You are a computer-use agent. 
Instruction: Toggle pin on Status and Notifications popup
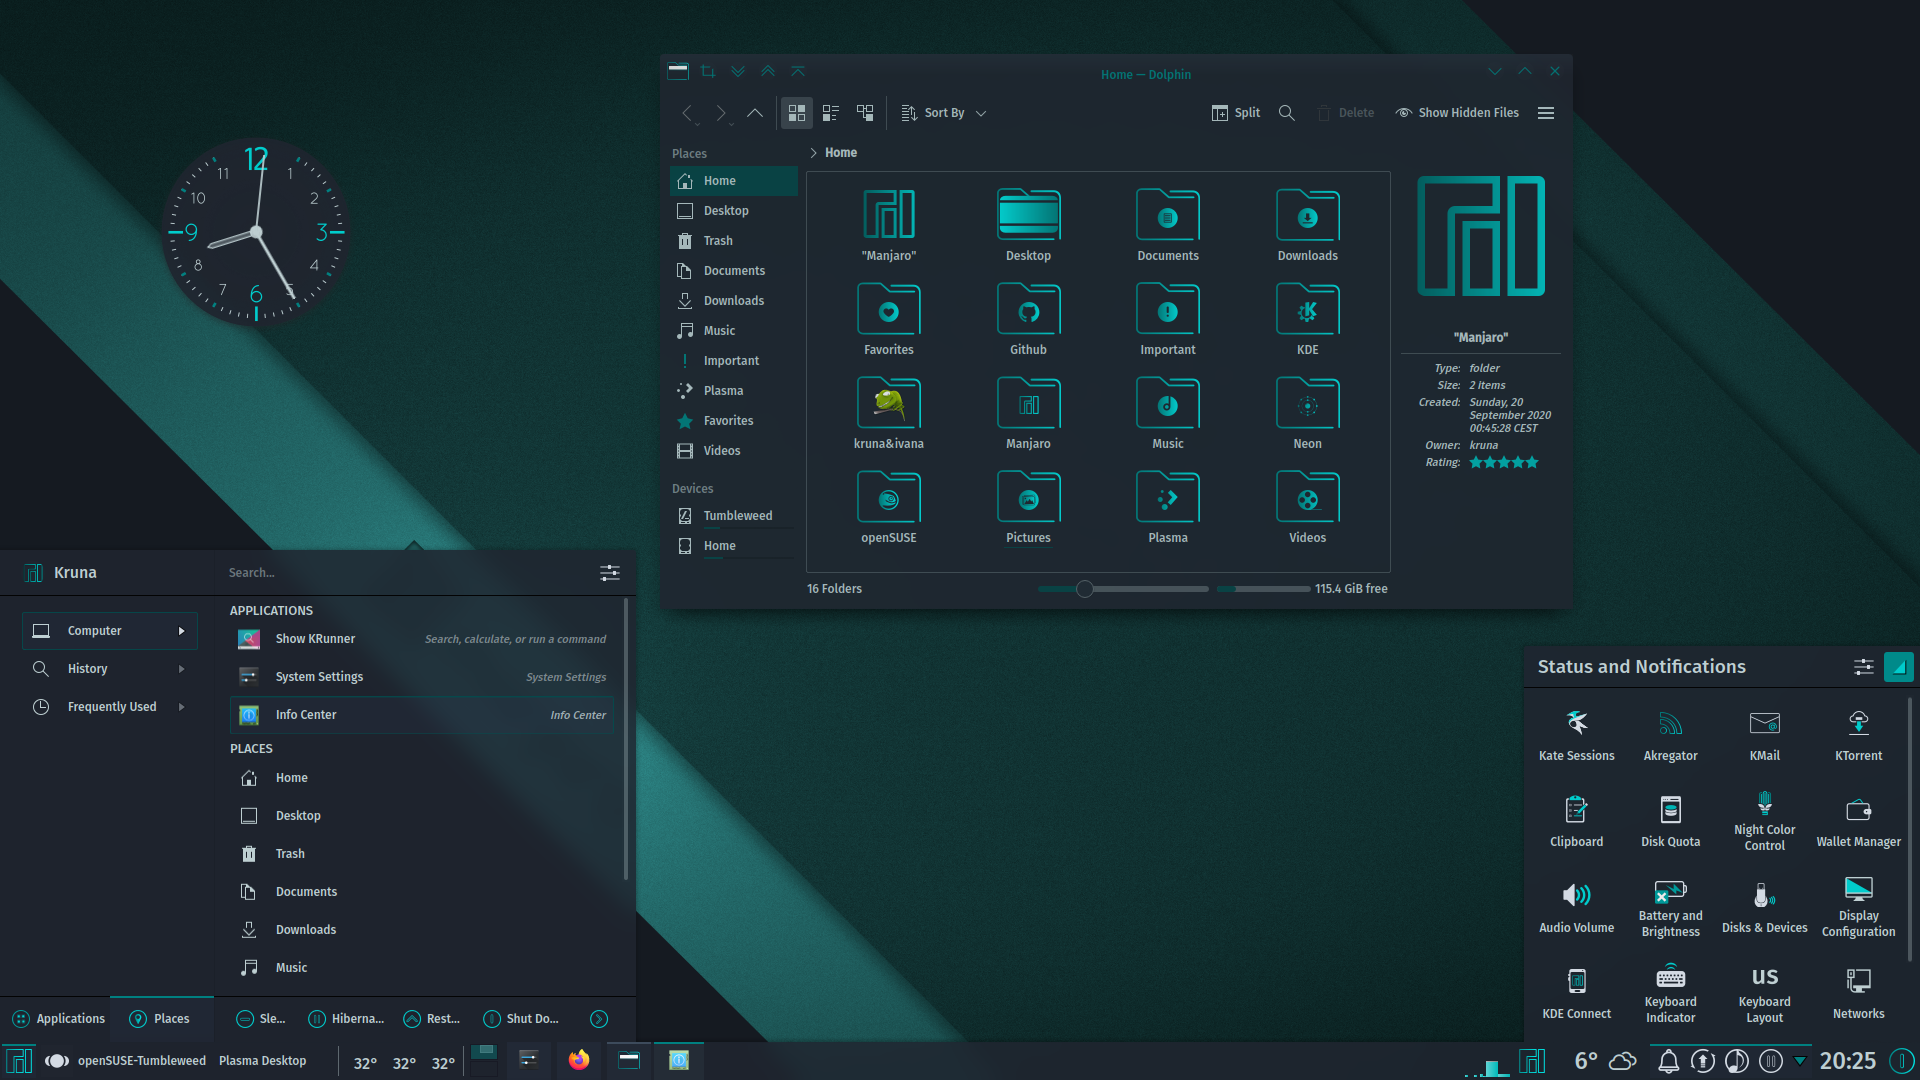coord(1898,667)
